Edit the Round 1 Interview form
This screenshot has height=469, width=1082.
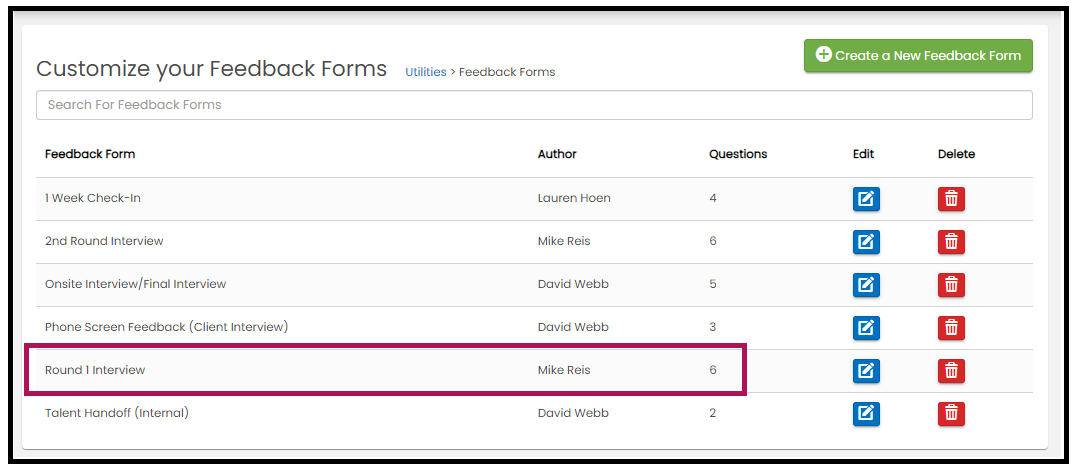[866, 371]
